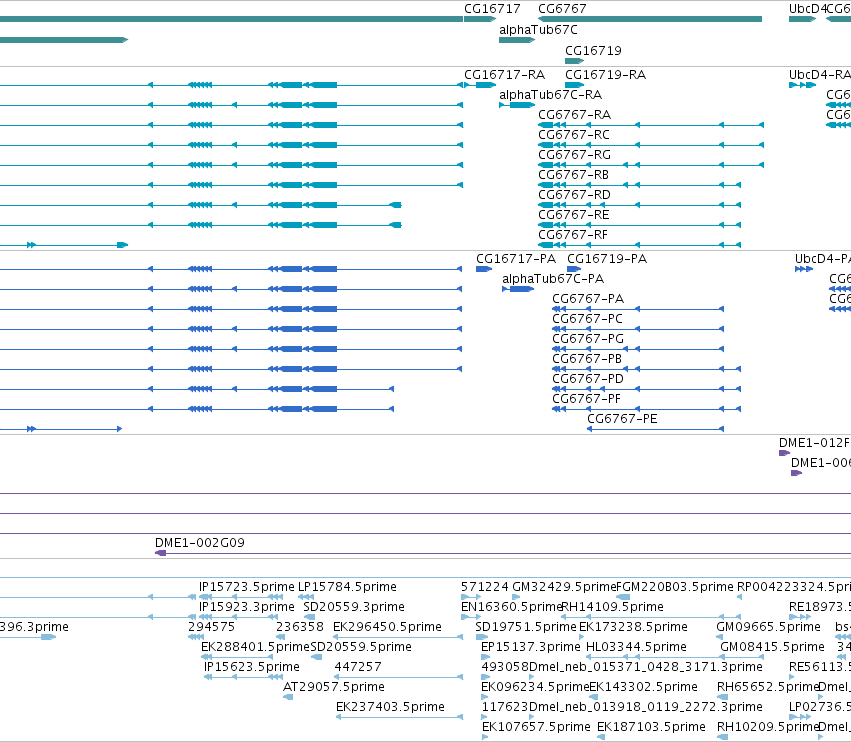Select the CG6767-RC transcript label
The width and height of the screenshot is (851, 742).
click(574, 135)
